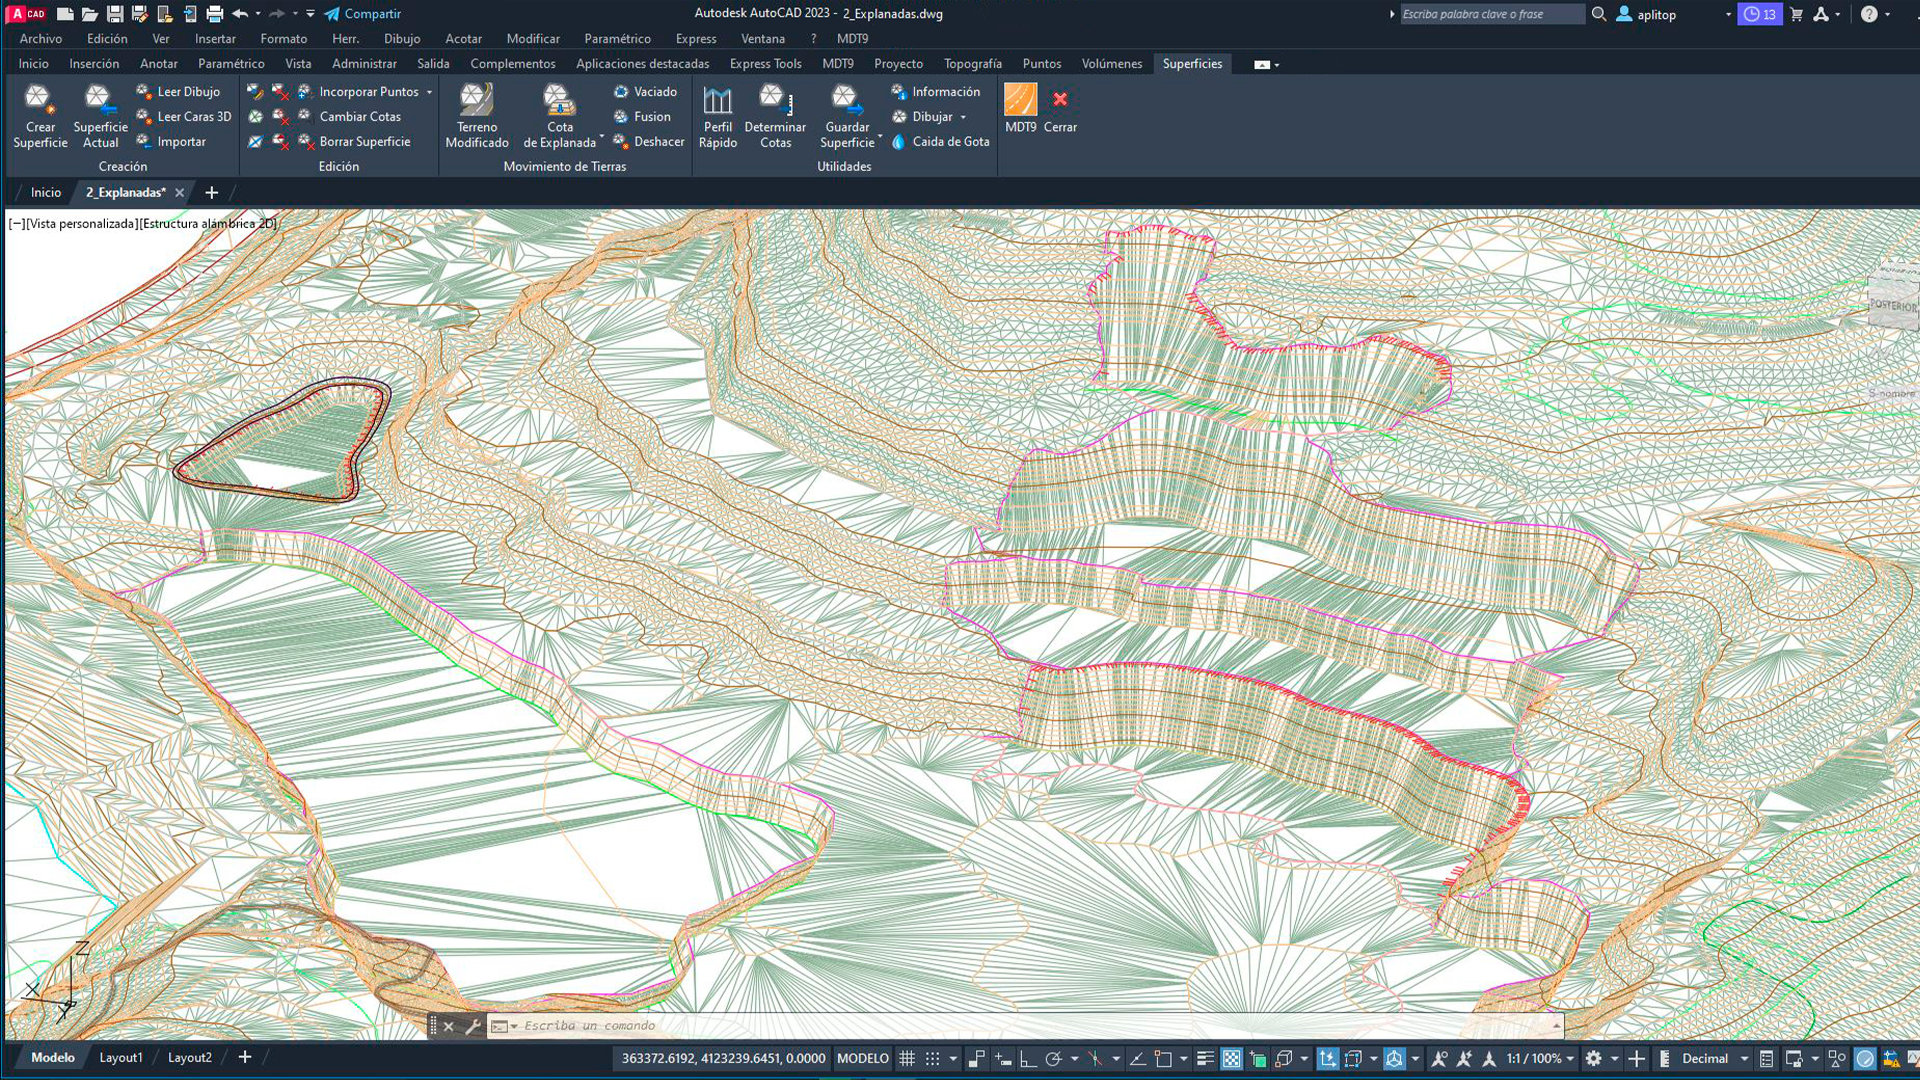This screenshot has width=1920, height=1080.
Task: Toggle object snap in status bar
Action: click(x=1163, y=1058)
